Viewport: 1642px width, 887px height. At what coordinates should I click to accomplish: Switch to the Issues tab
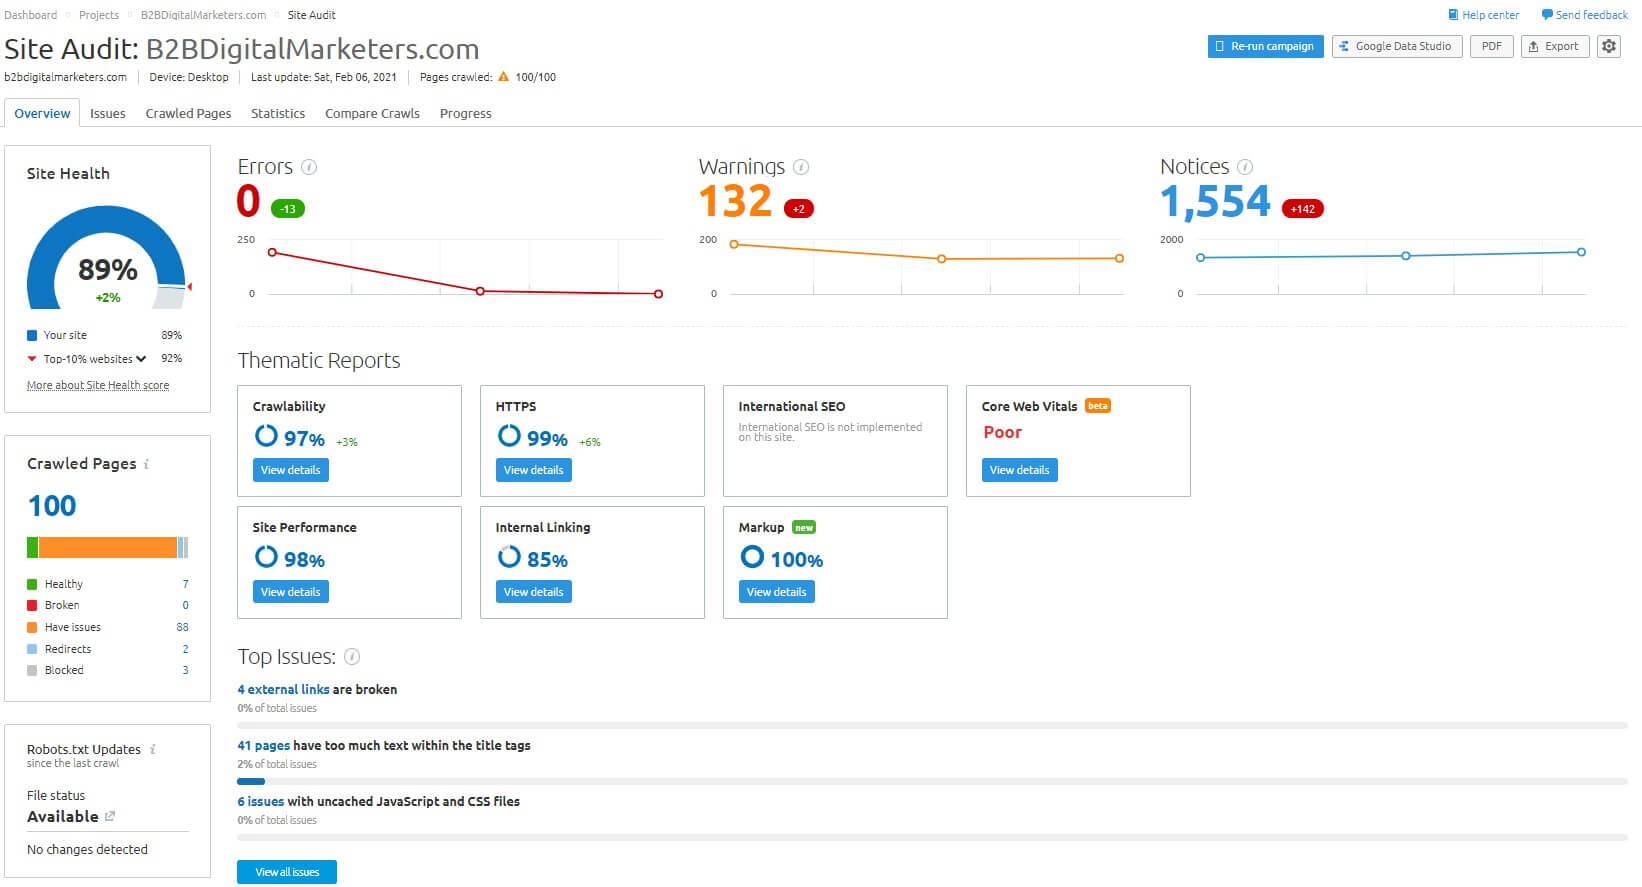(x=107, y=113)
